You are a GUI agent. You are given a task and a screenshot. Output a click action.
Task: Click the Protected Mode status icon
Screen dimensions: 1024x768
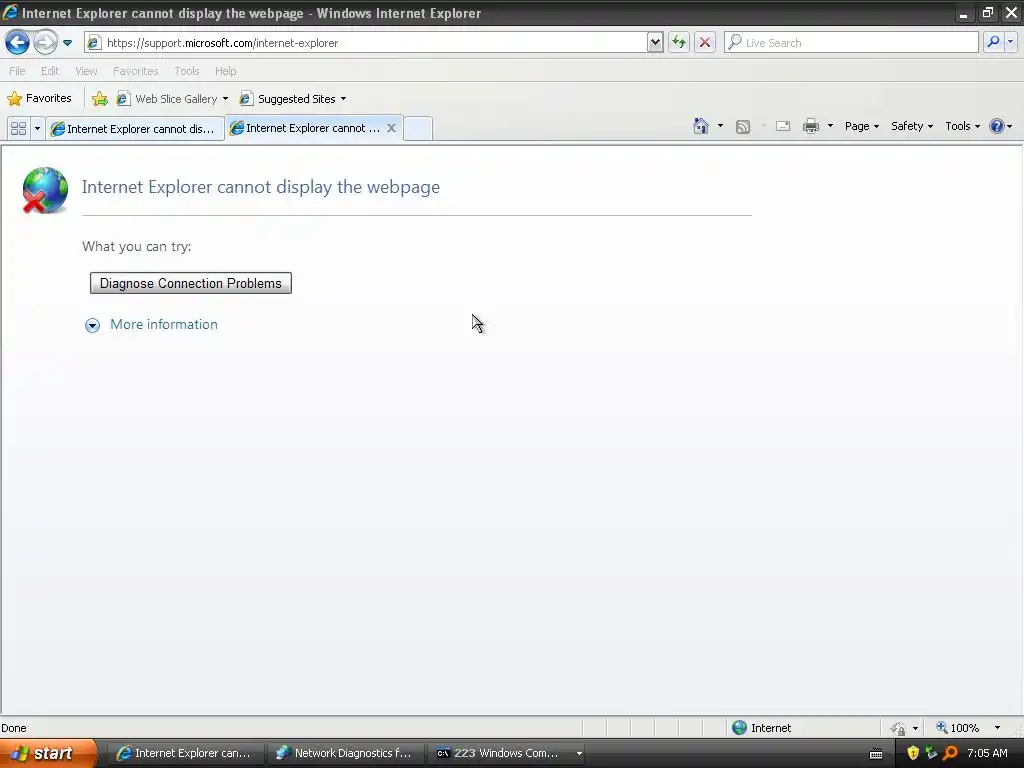(x=899, y=728)
